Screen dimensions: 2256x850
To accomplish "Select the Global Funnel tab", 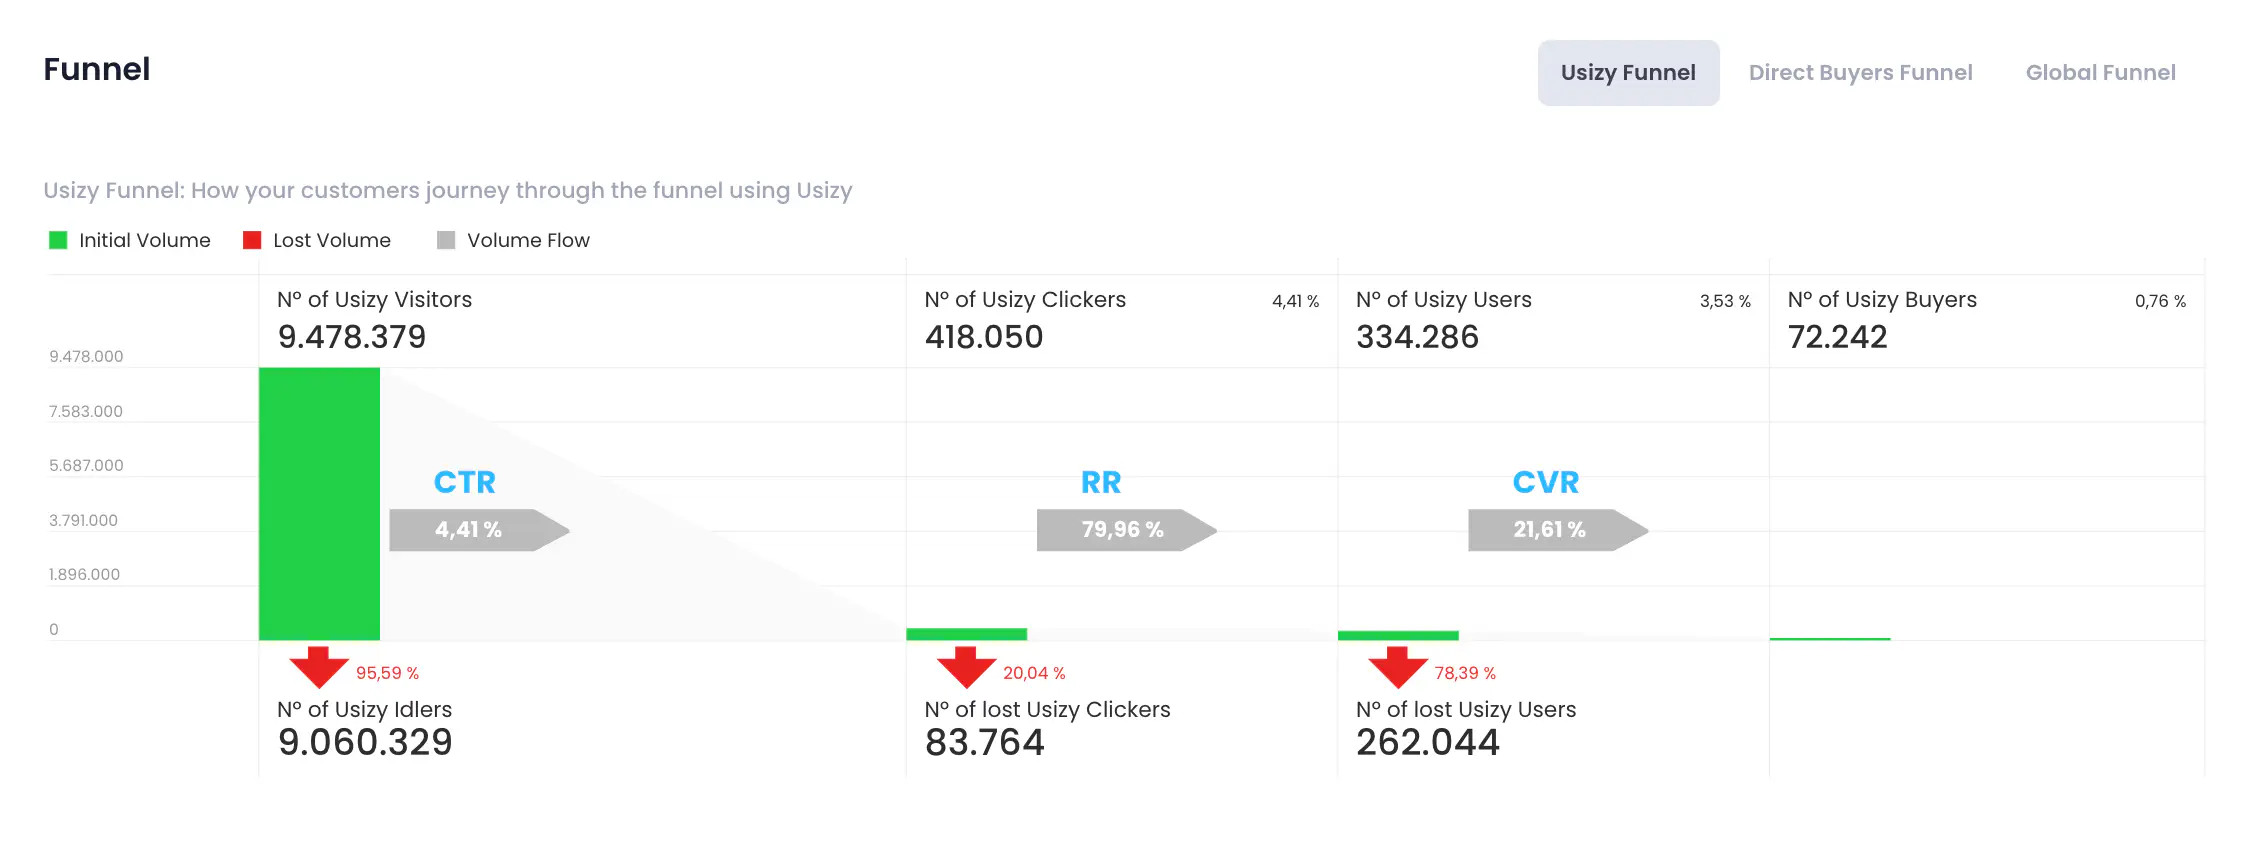I will (x=2100, y=73).
